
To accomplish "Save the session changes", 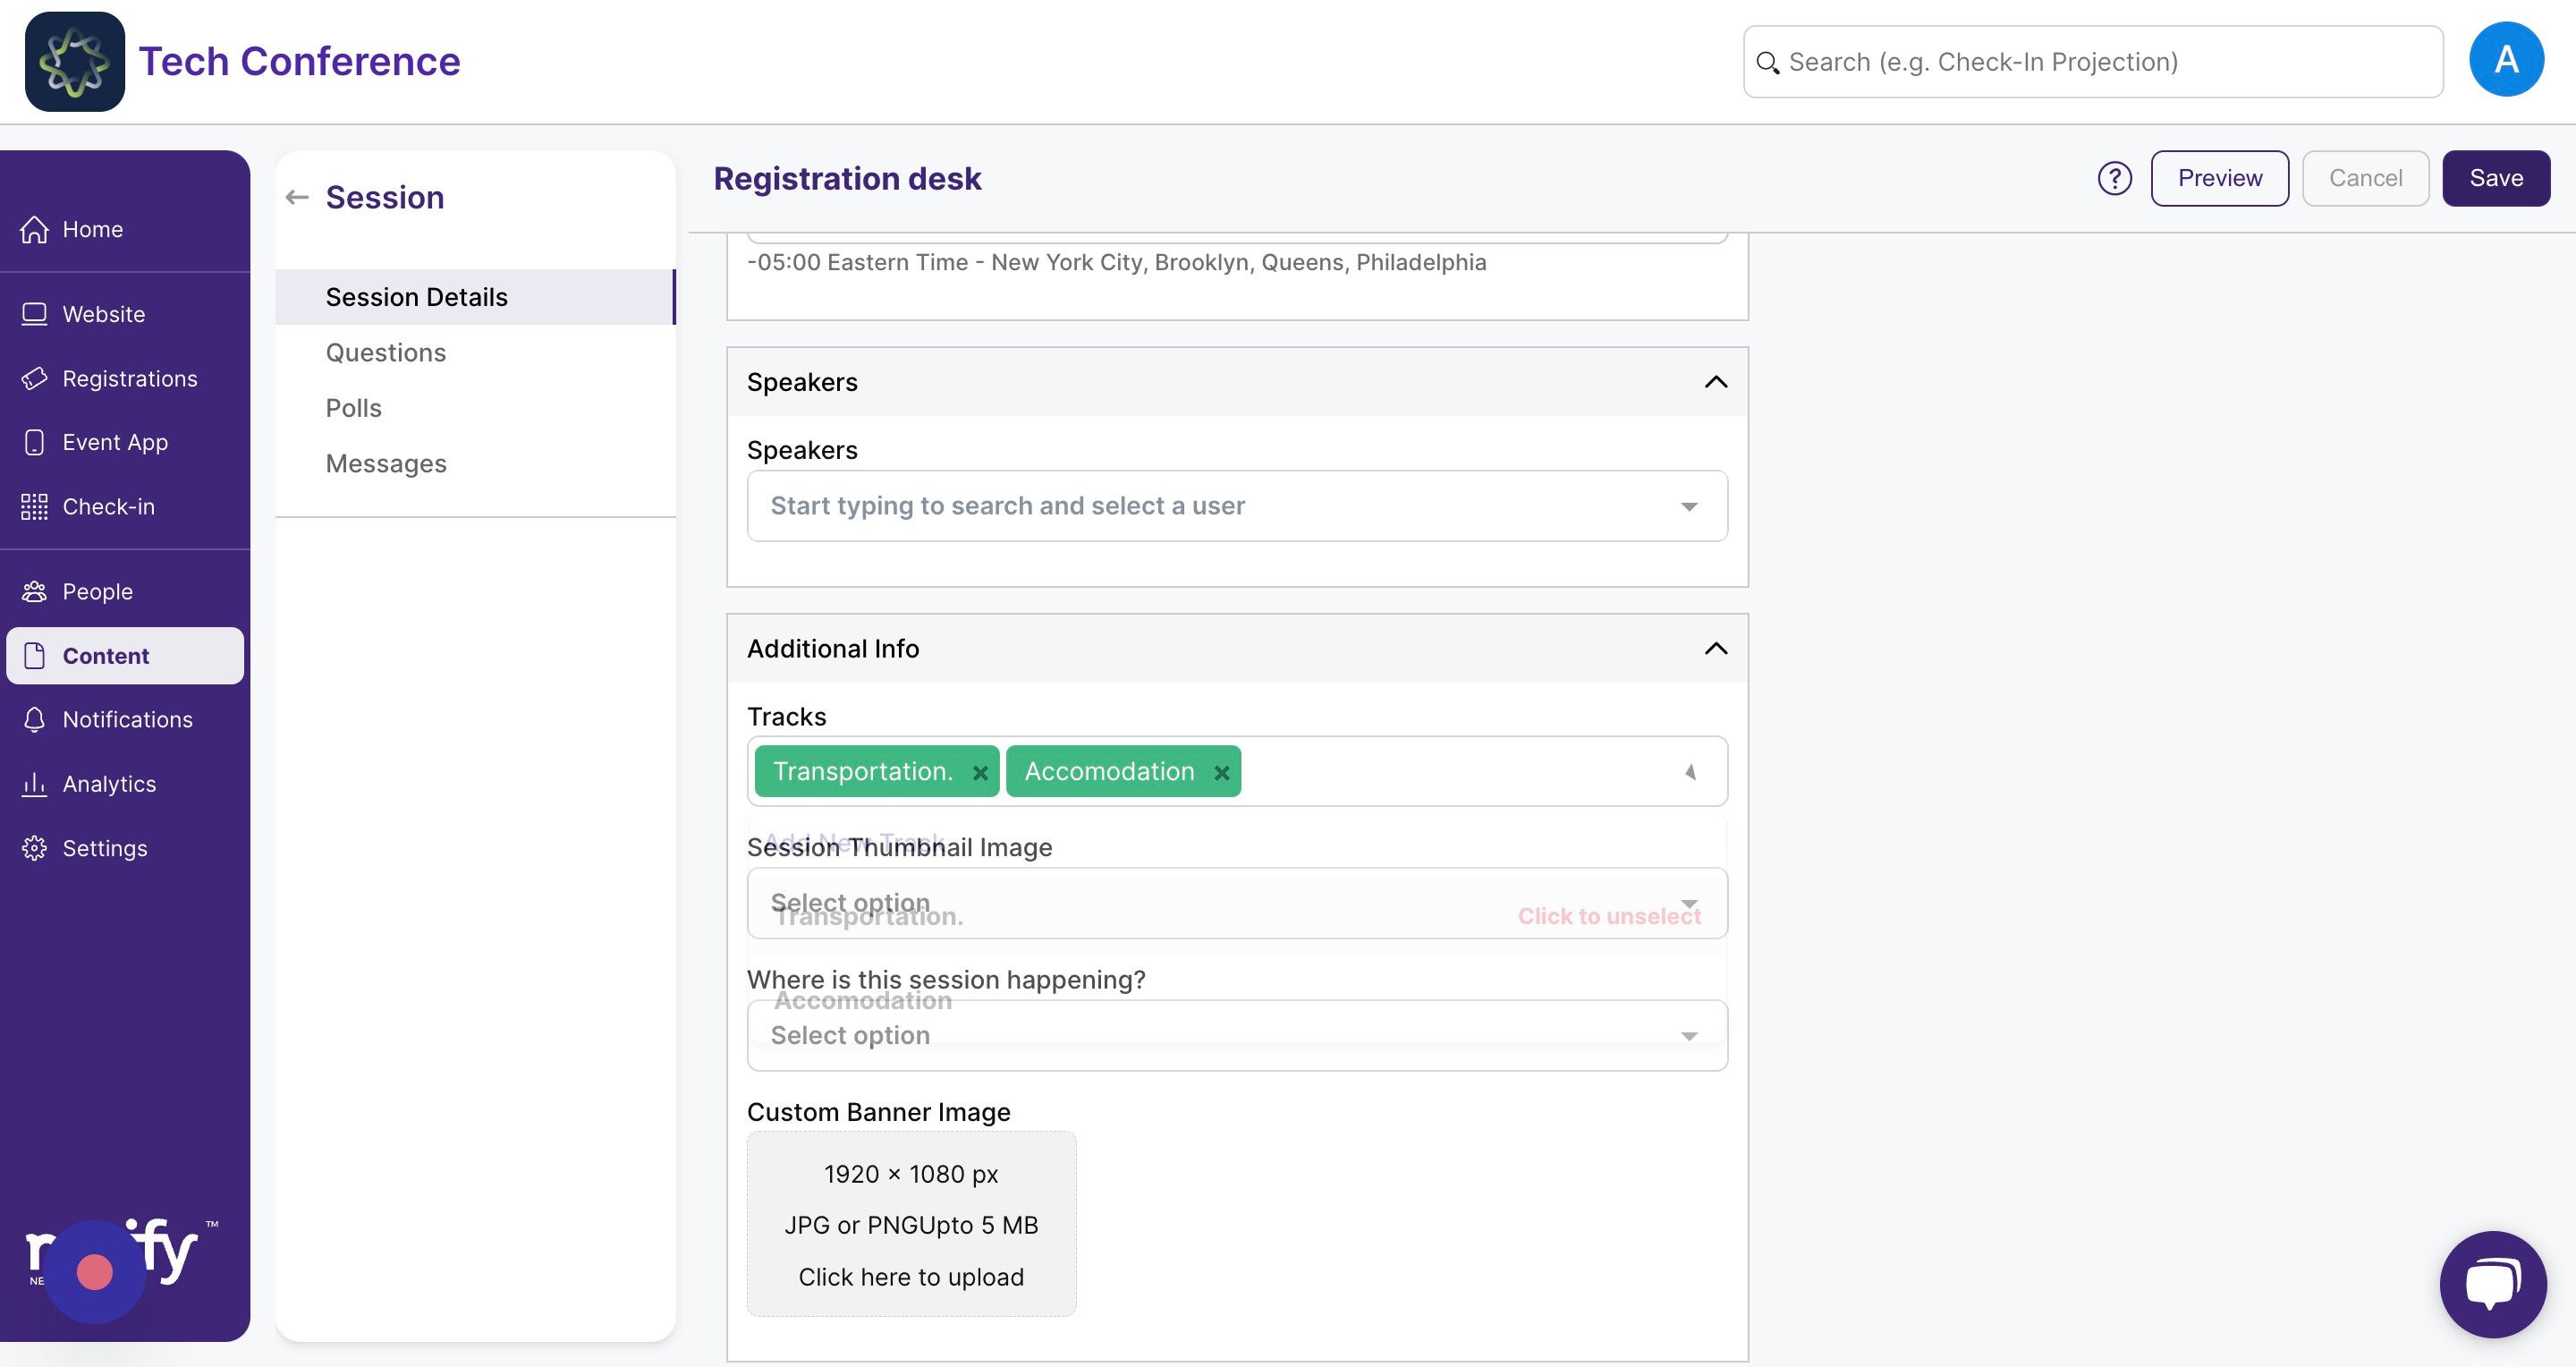I will (2496, 178).
